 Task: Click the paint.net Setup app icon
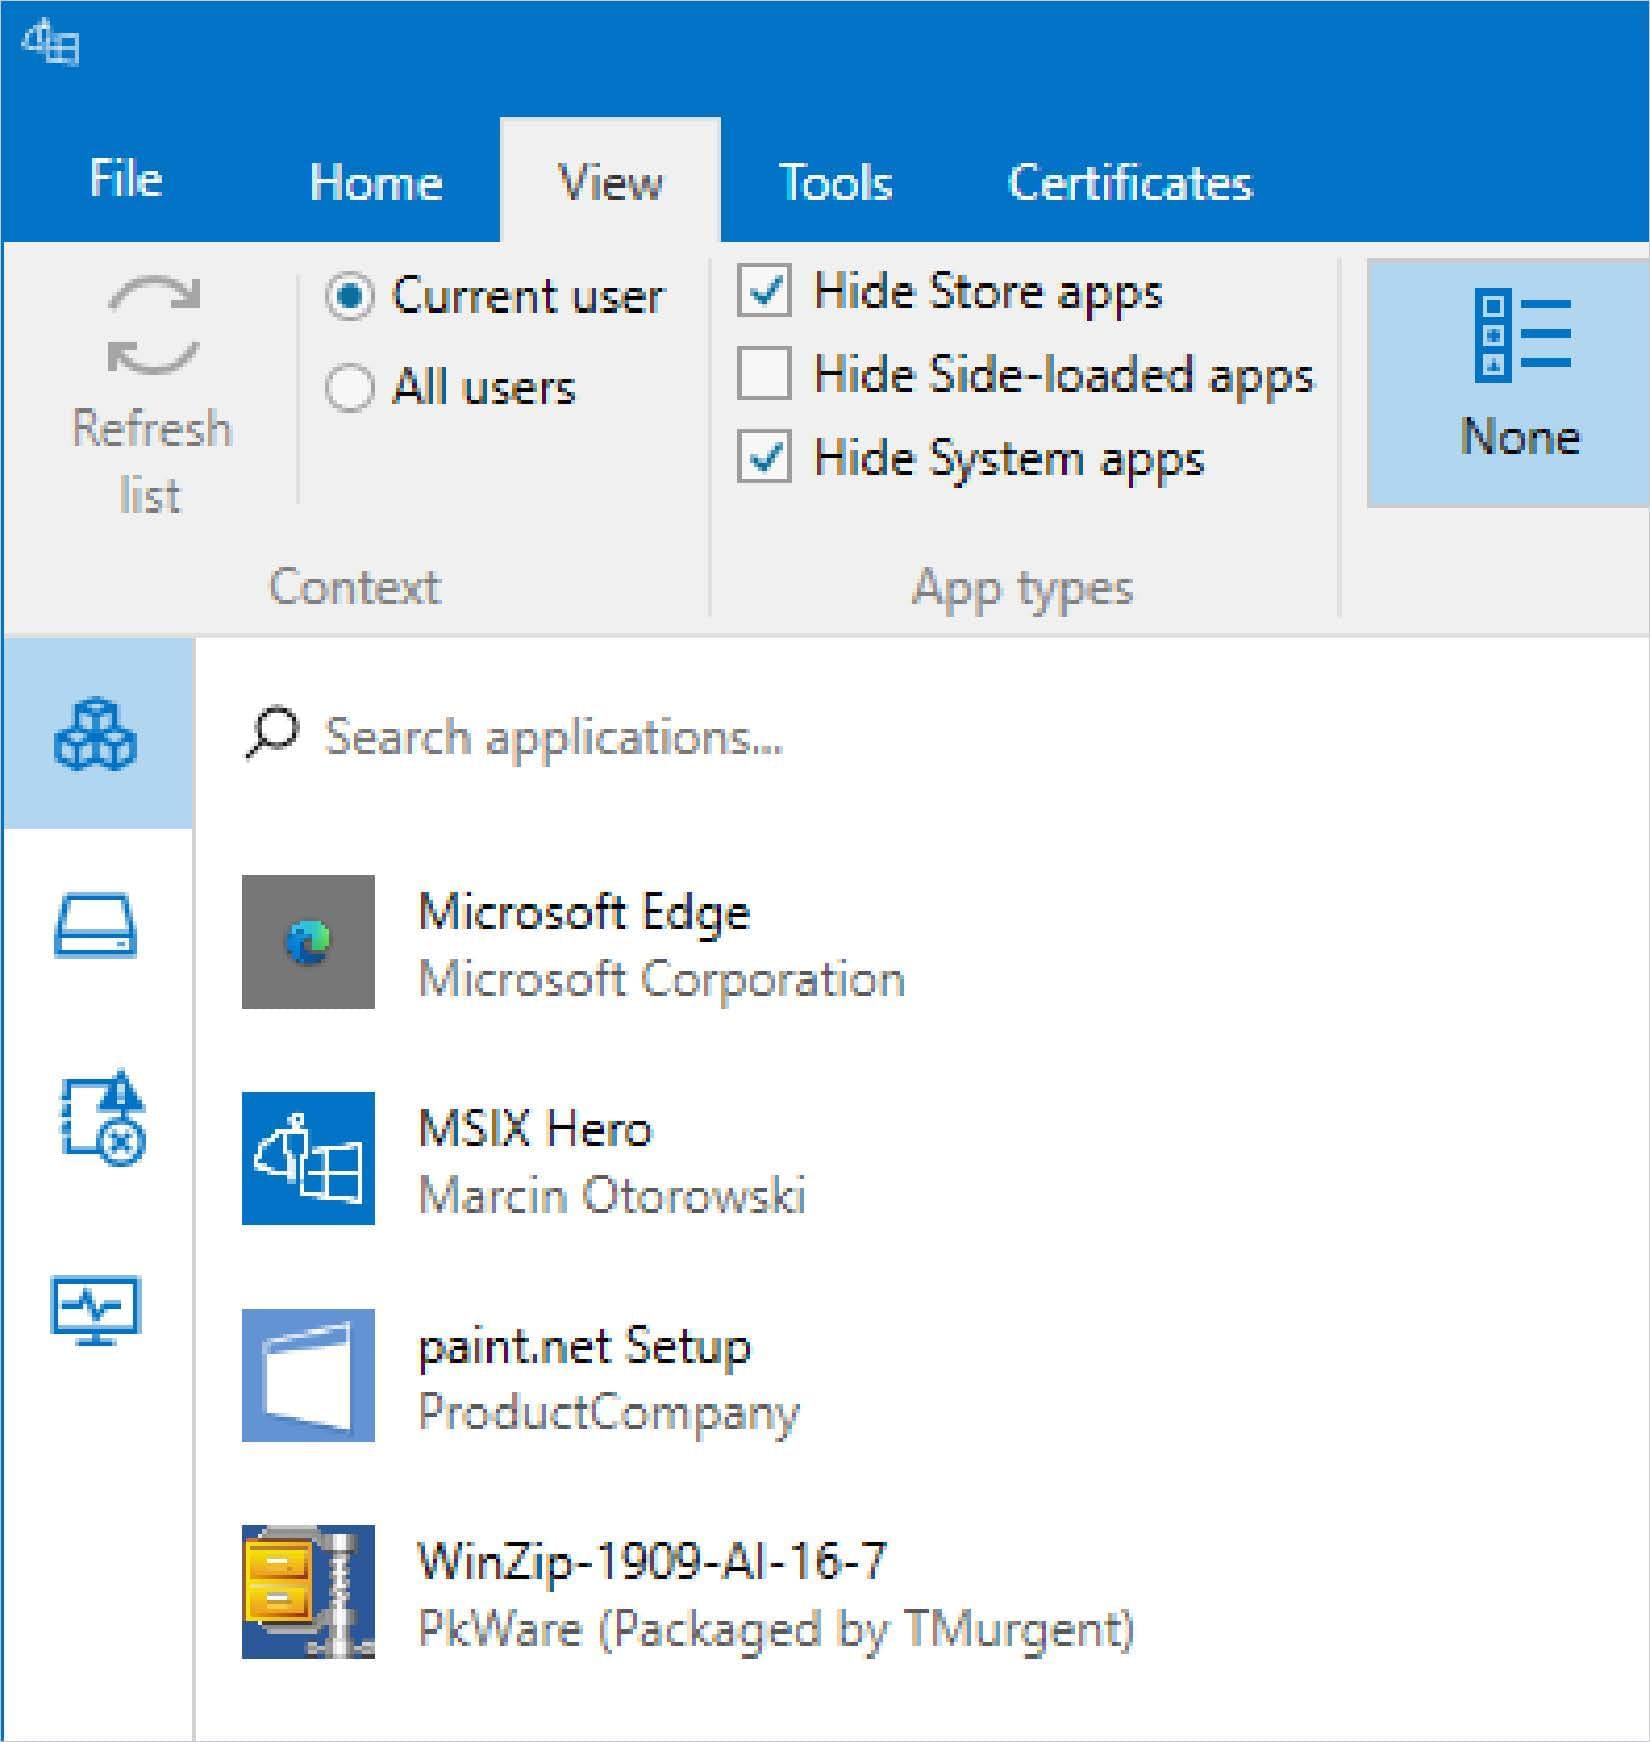(308, 1375)
